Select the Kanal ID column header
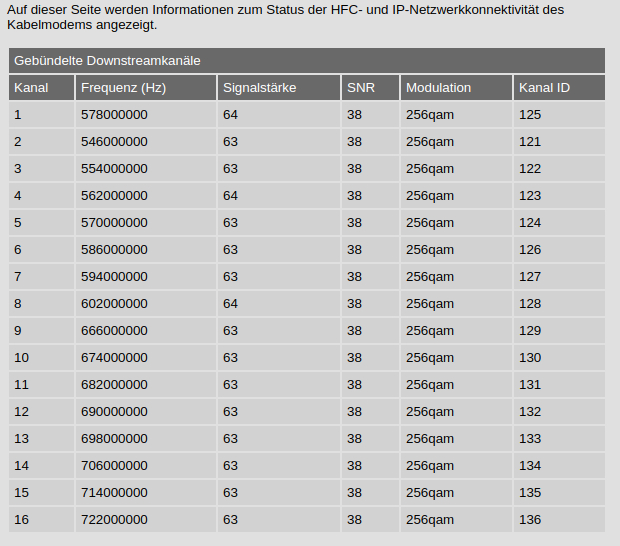620x546 pixels. pos(544,88)
